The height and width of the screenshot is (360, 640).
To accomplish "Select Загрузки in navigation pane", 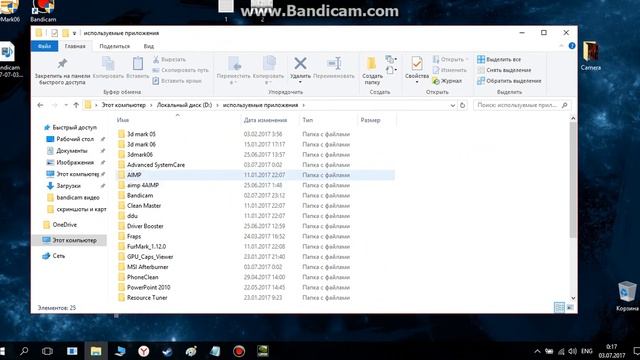I will point(69,186).
